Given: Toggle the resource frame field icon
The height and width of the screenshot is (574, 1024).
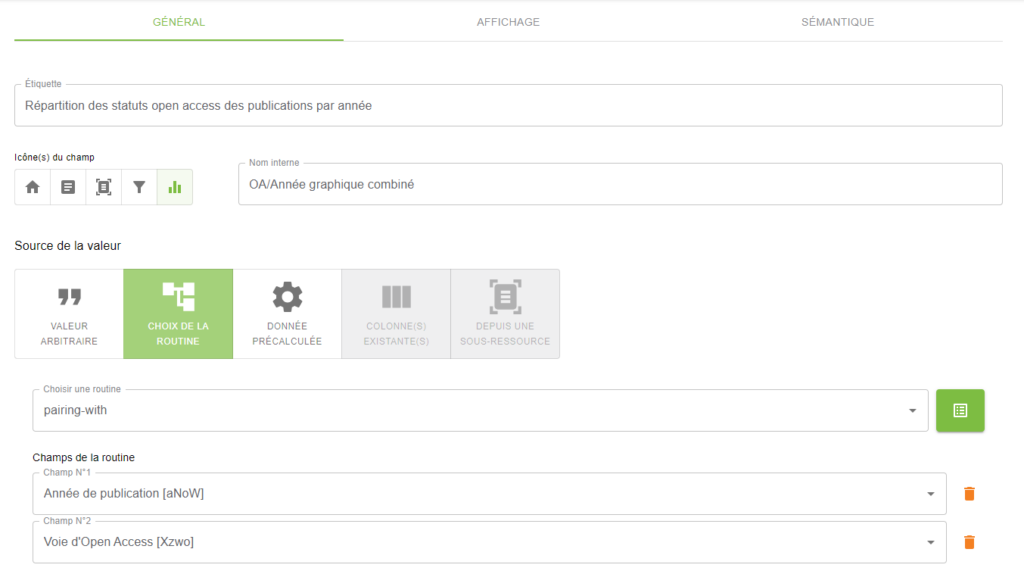Looking at the screenshot, I should [x=103, y=187].
